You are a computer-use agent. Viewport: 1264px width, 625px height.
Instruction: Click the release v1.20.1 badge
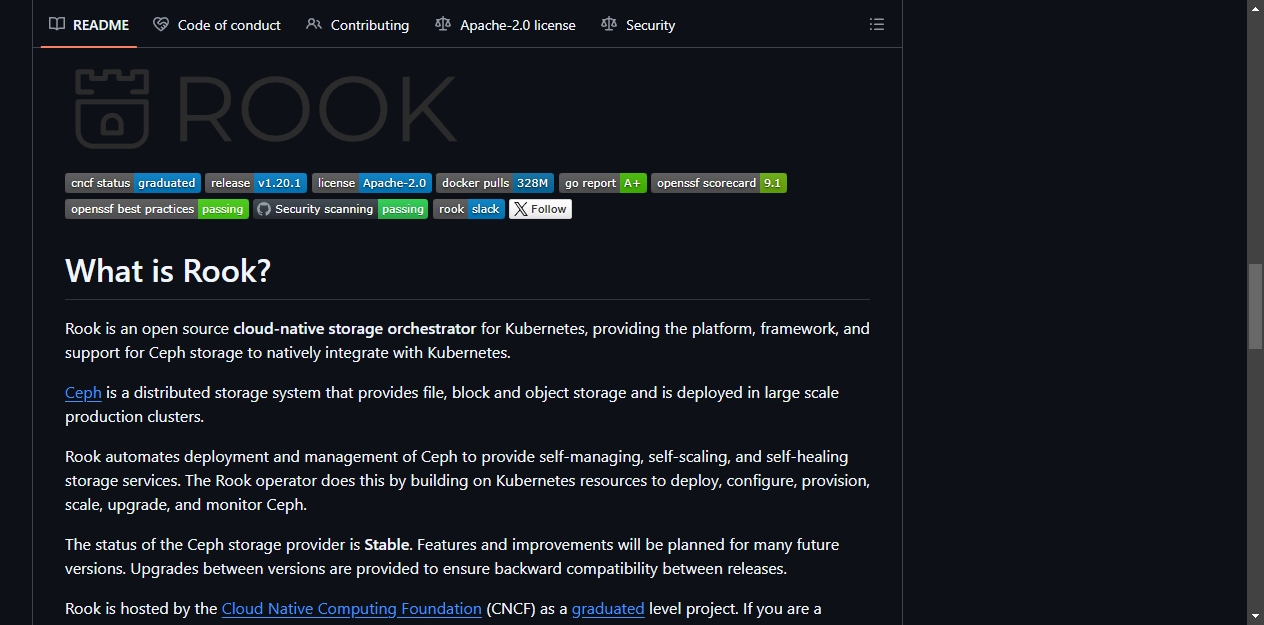coord(256,183)
